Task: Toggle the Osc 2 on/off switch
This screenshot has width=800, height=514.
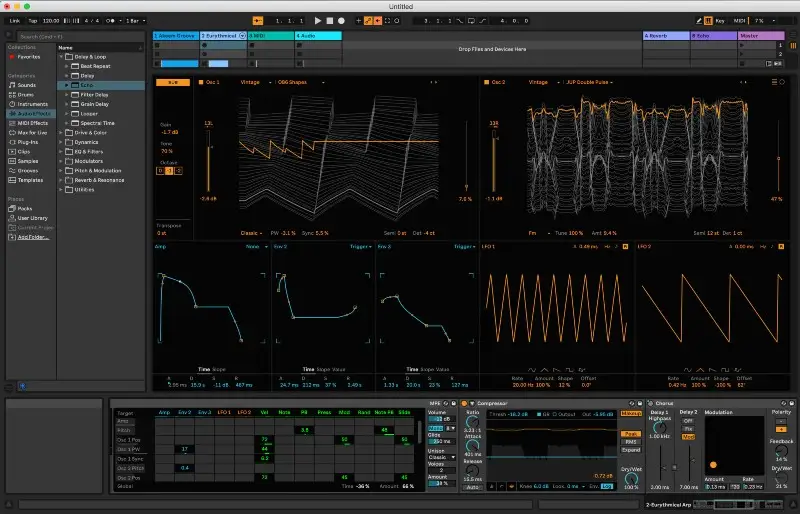Action: click(x=486, y=82)
